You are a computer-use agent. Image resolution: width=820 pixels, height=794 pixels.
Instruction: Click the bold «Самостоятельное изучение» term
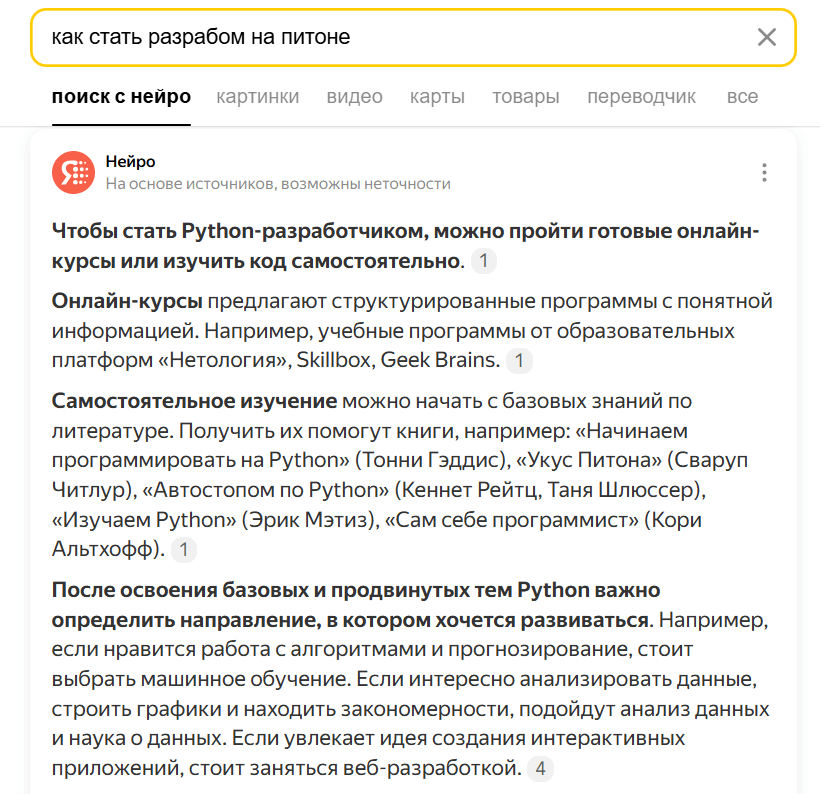[194, 401]
